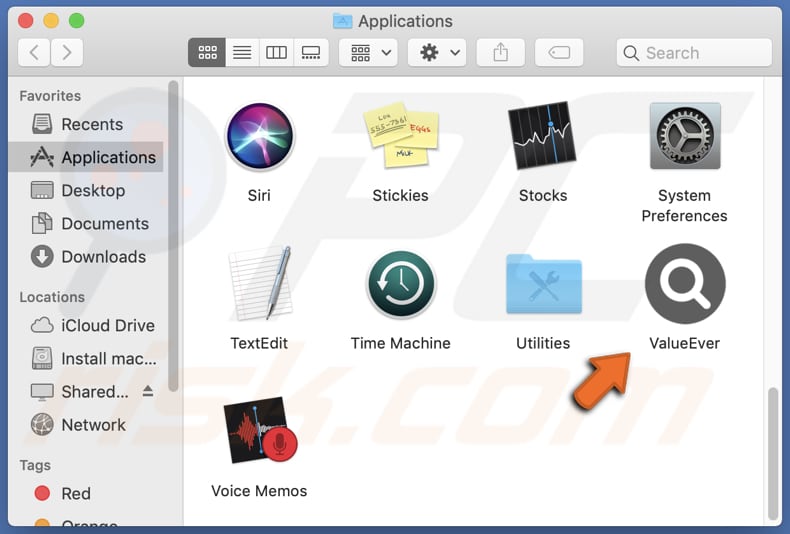Open the gear action menu
This screenshot has width=790, height=534.
(x=437, y=52)
